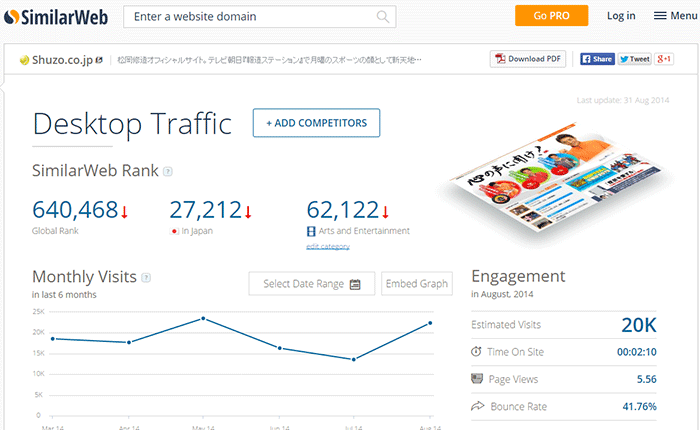The height and width of the screenshot is (430, 700).
Task: Click the 00:02:10 time on site value
Action: coord(637,352)
